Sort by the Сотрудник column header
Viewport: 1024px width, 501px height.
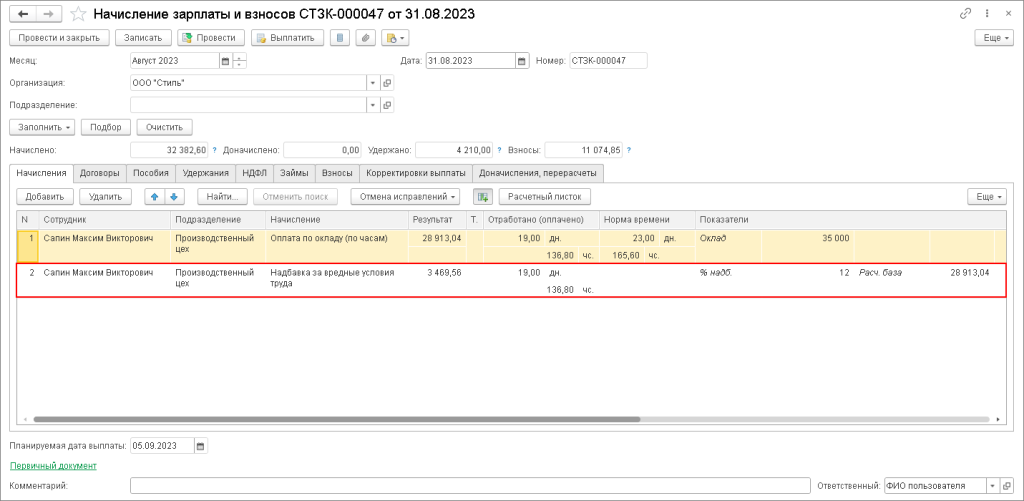pos(104,219)
